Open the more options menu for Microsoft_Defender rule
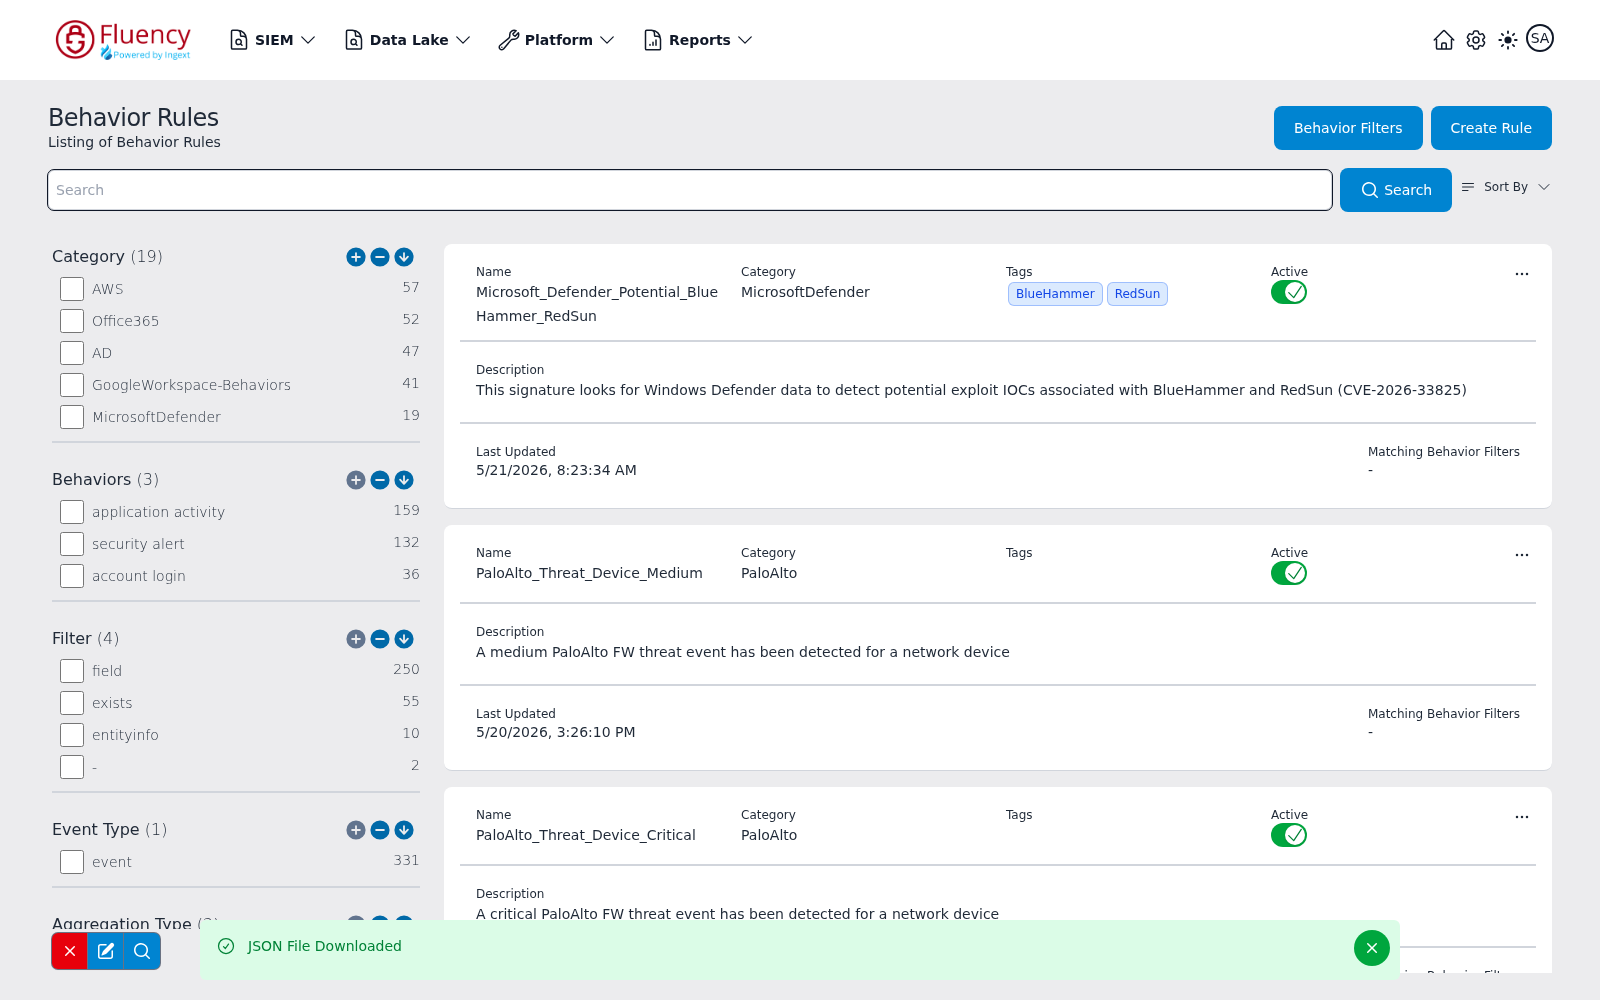The height and width of the screenshot is (1000, 1600). click(1522, 274)
